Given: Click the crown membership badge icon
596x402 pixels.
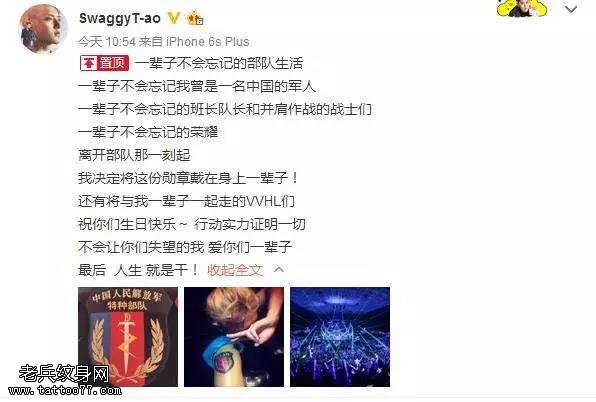Looking at the screenshot, I should 195,18.
